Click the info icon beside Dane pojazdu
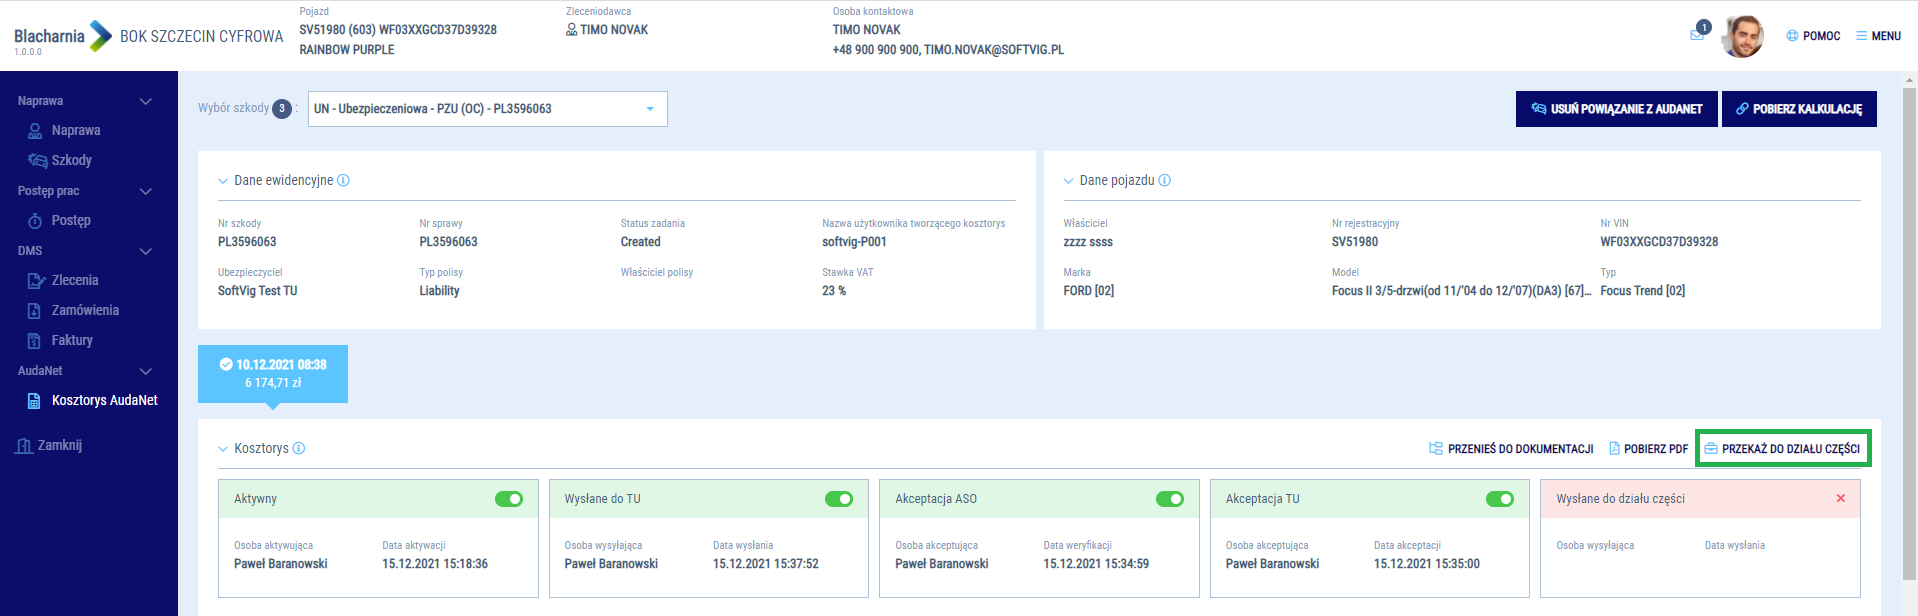Image resolution: width=1918 pixels, height=616 pixels. click(x=1165, y=181)
